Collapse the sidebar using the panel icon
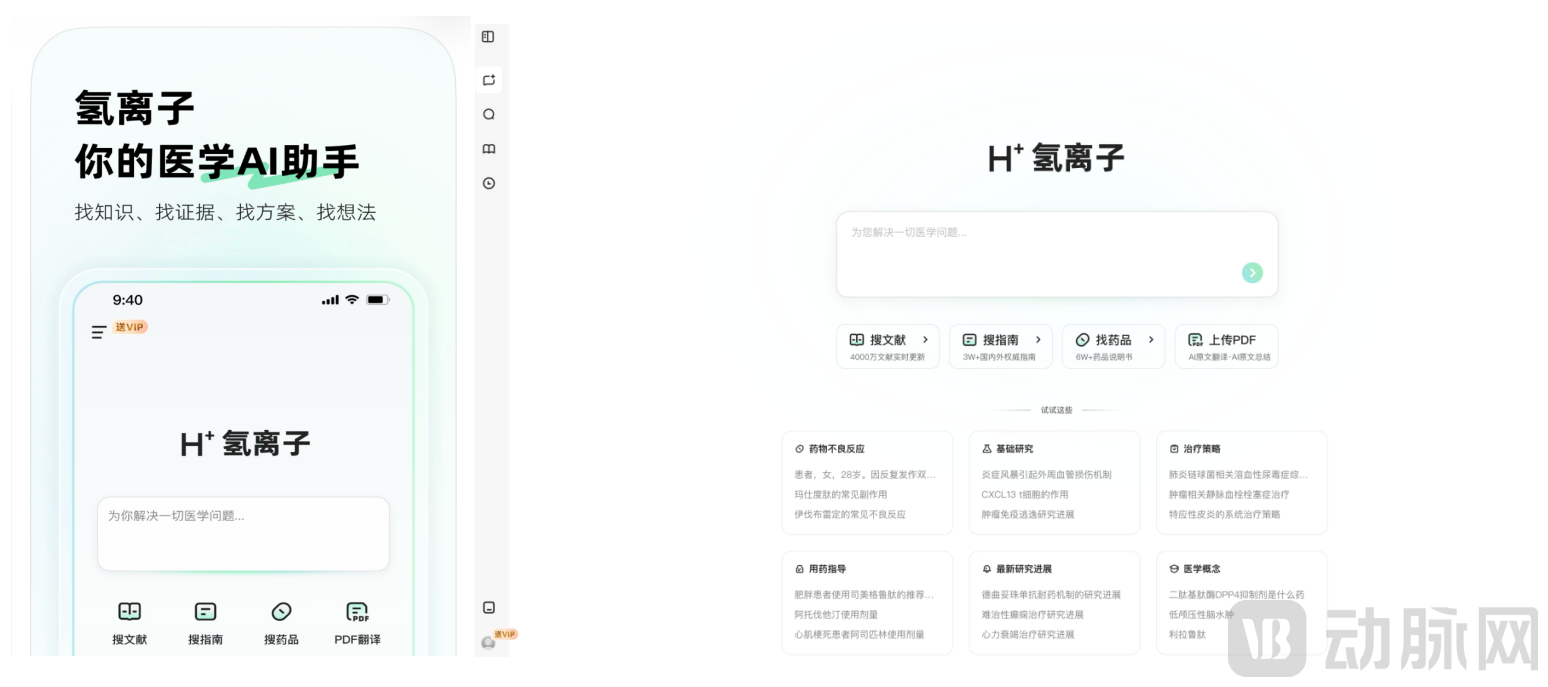 coord(488,37)
